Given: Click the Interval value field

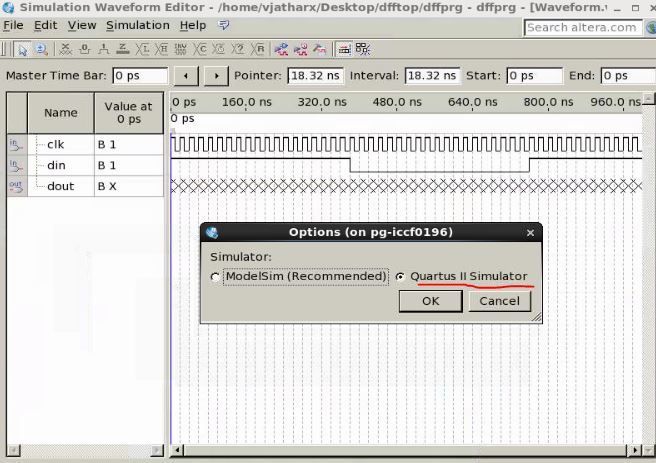Looking at the screenshot, I should [432, 76].
